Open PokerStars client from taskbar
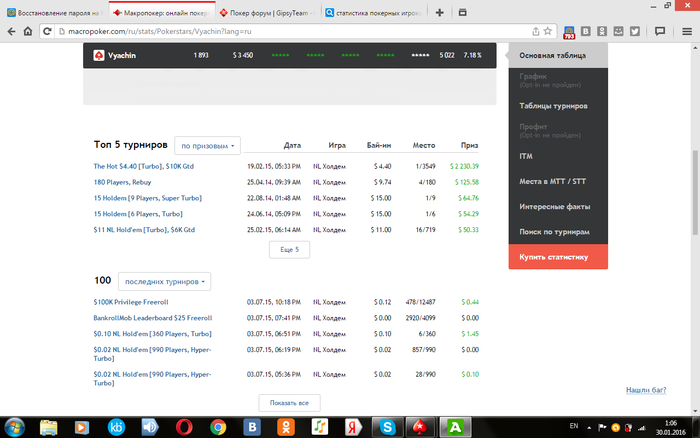700x438 pixels. click(x=420, y=427)
